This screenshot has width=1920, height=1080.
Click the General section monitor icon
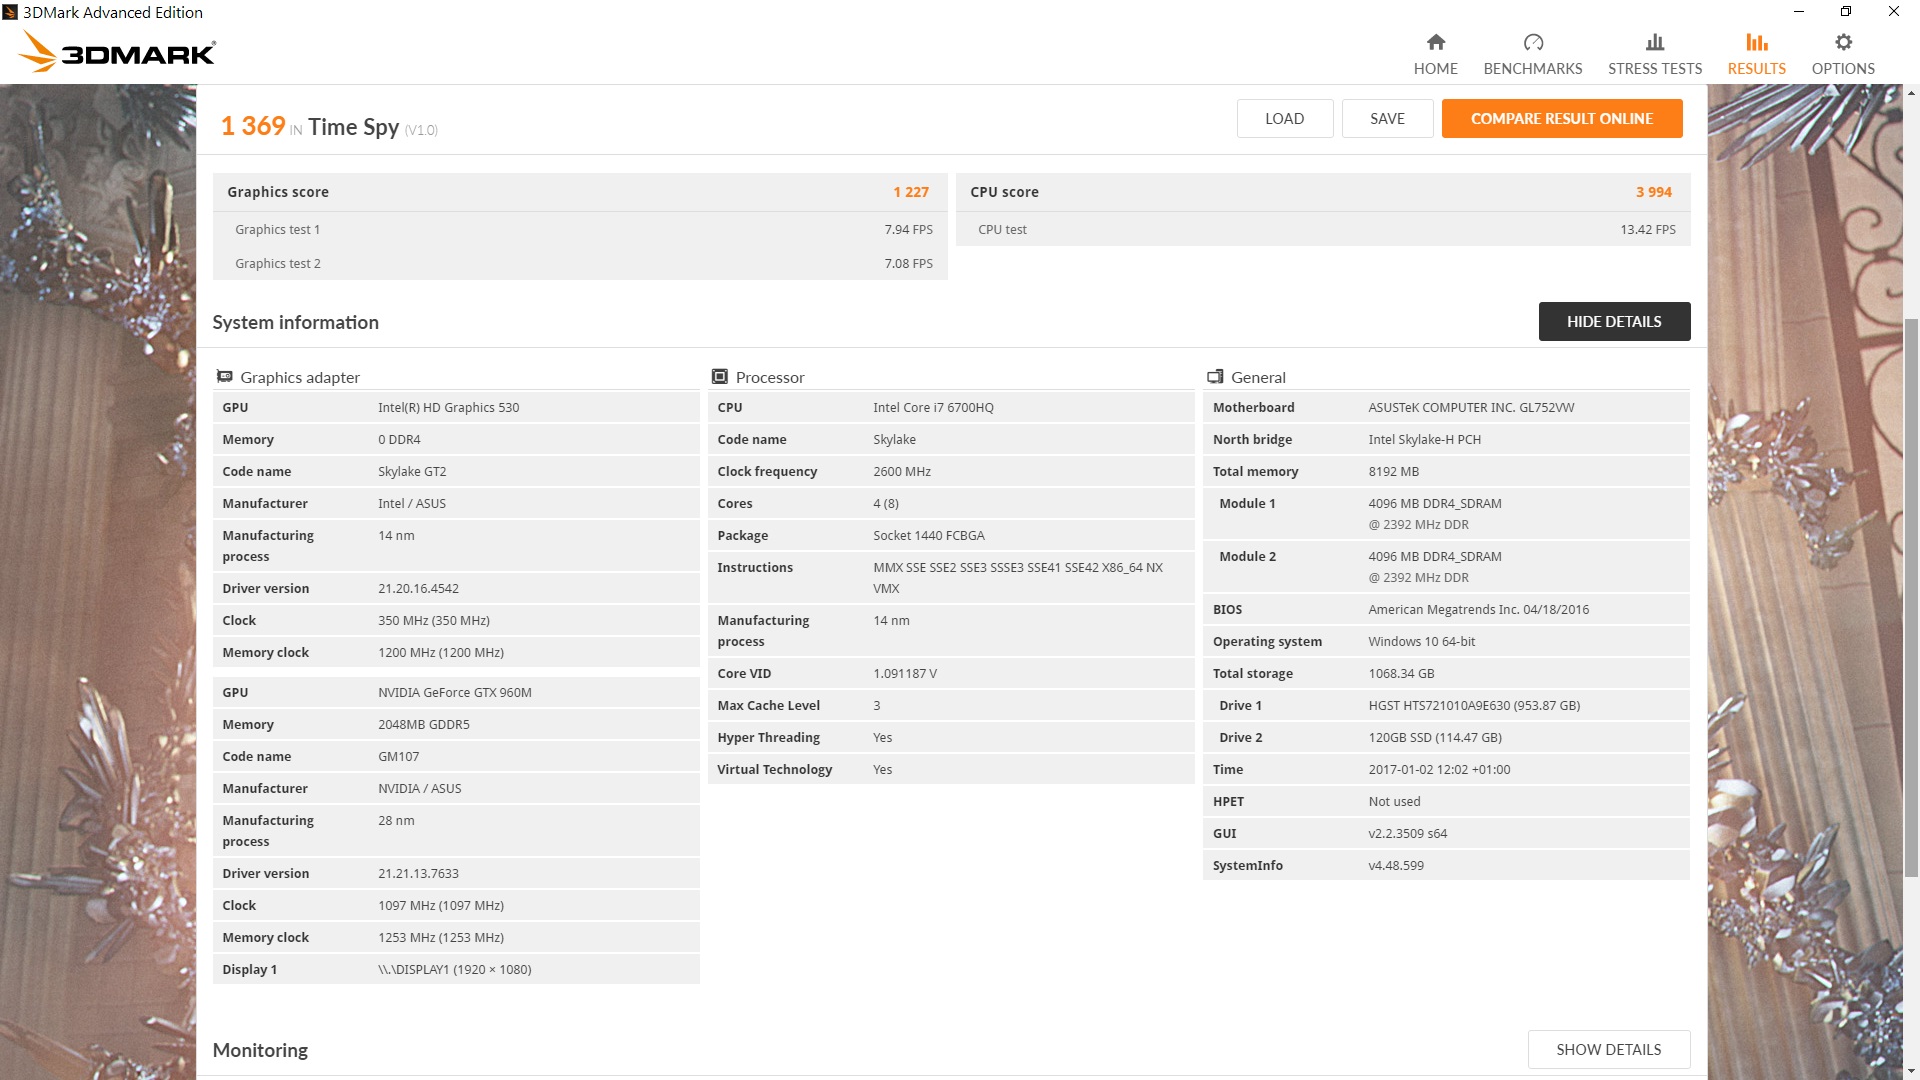point(1215,377)
